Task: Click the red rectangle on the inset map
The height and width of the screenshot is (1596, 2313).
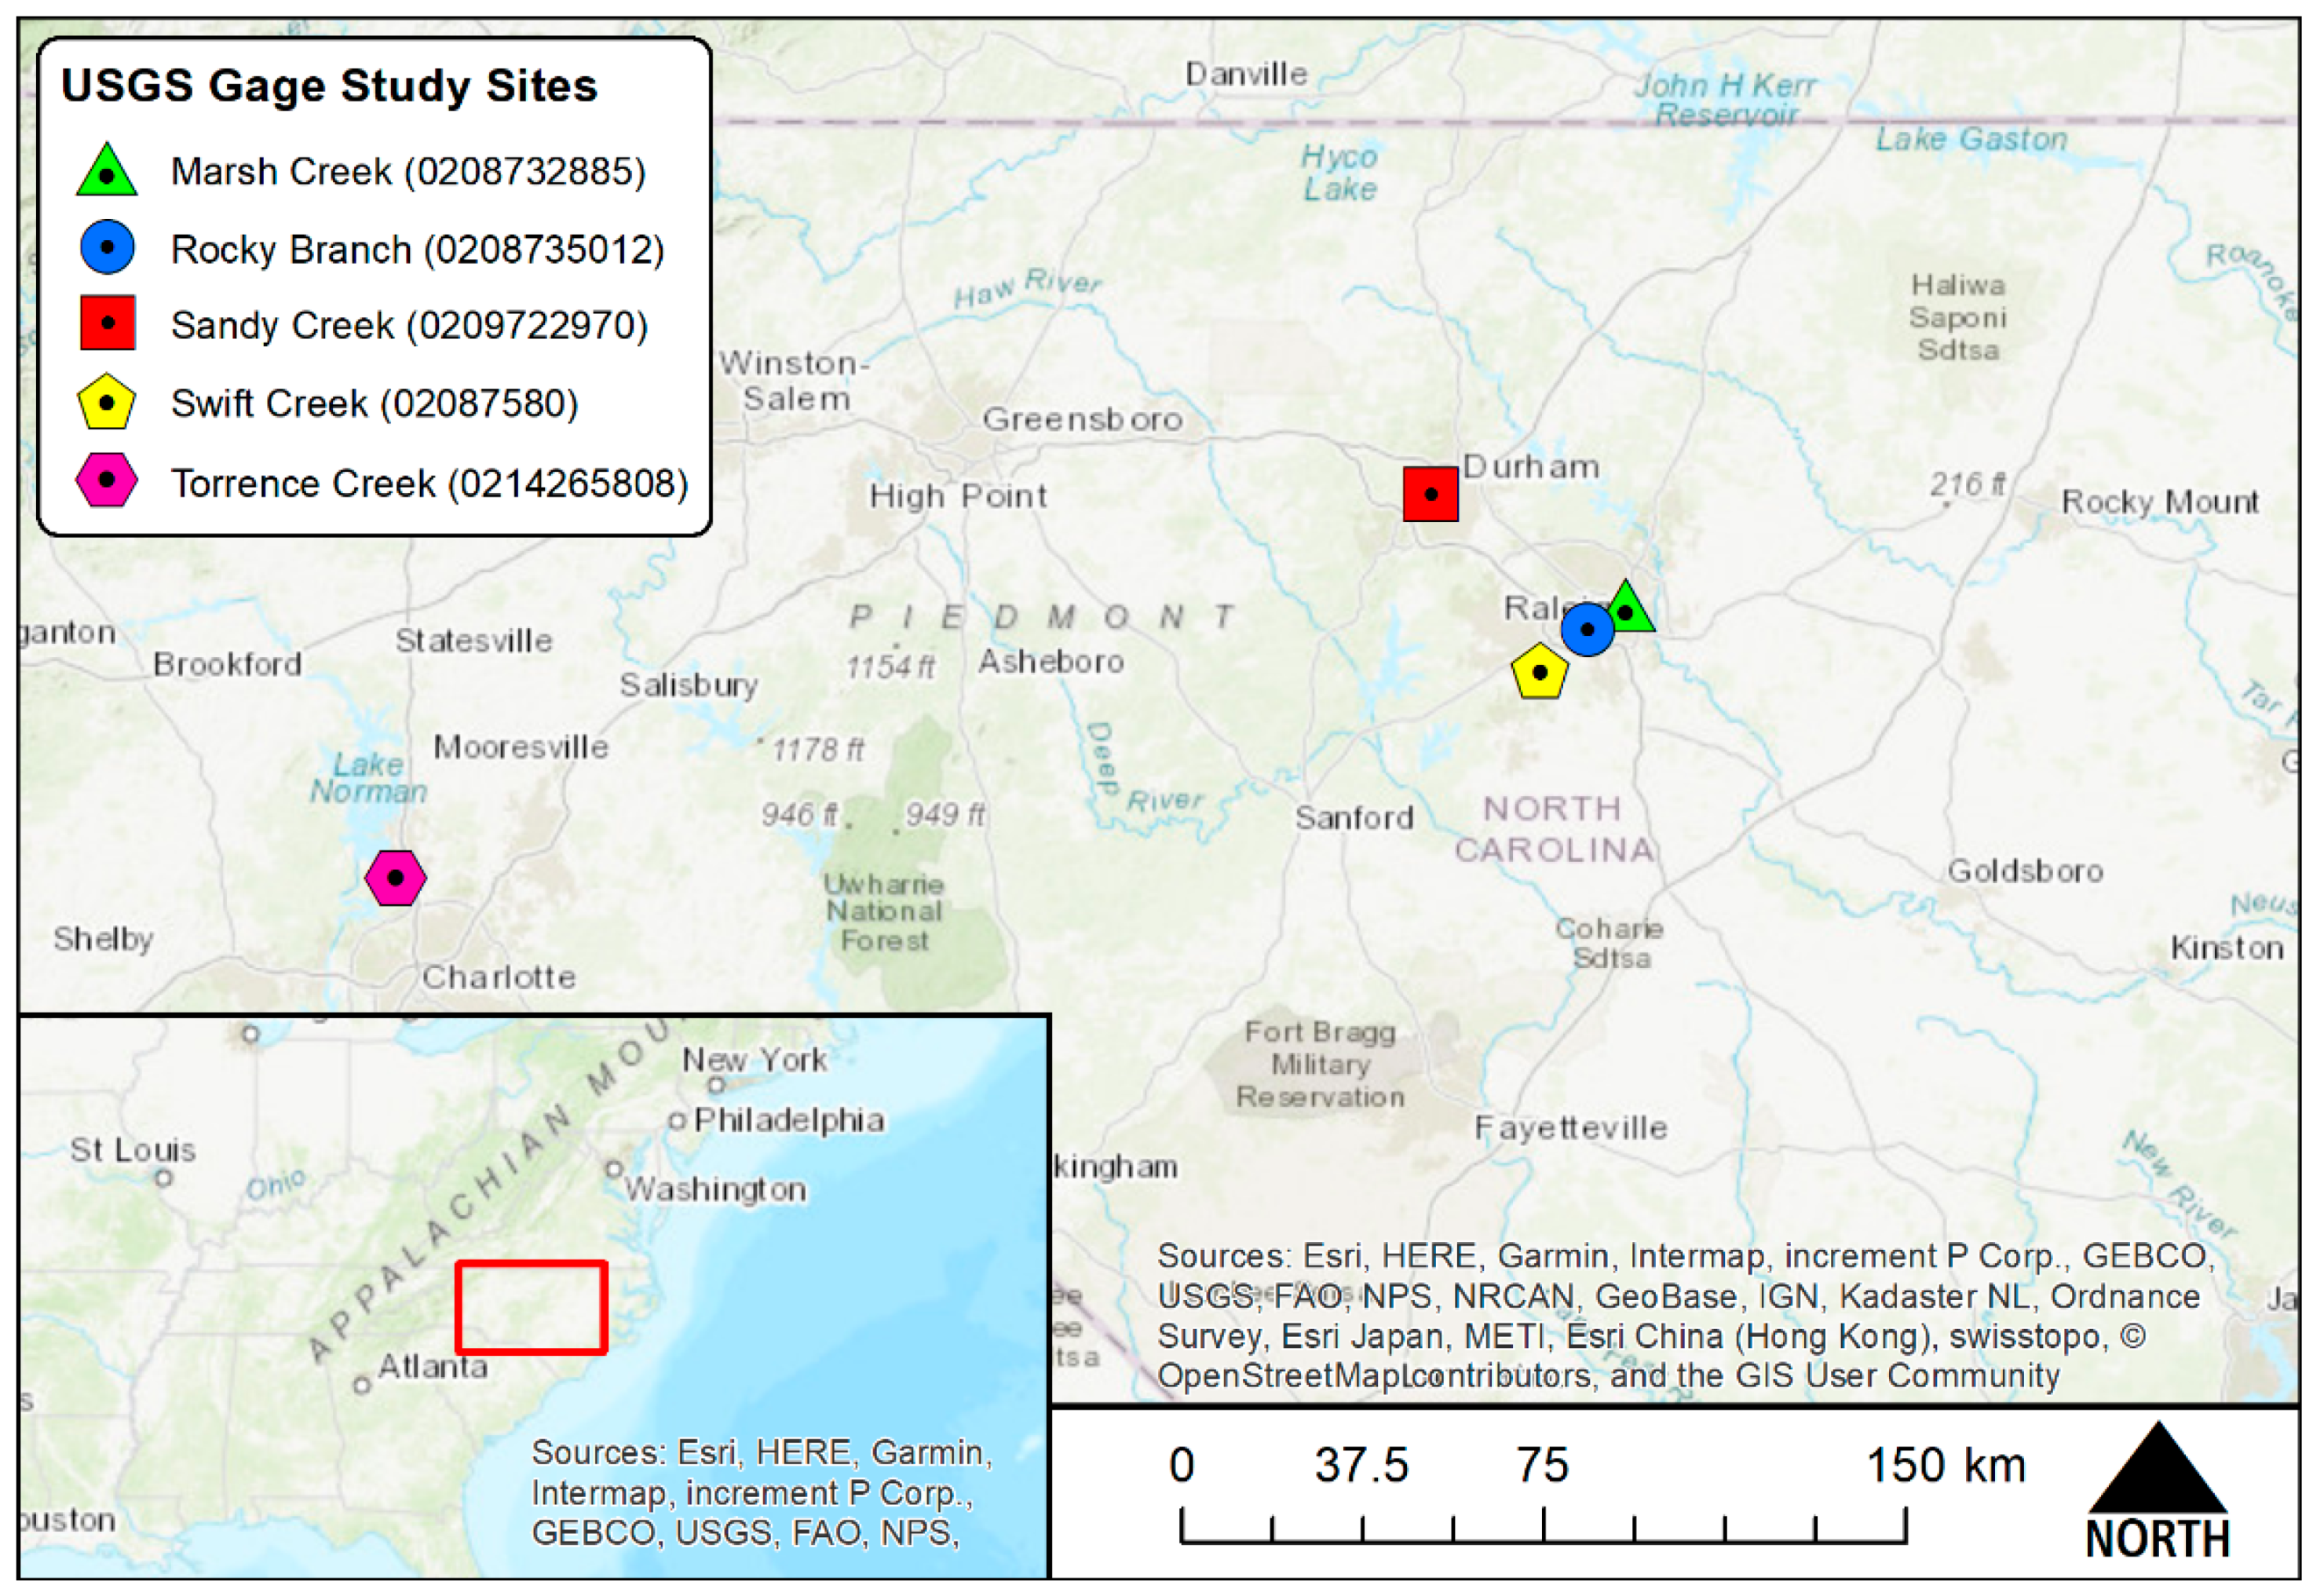Action: point(531,1307)
